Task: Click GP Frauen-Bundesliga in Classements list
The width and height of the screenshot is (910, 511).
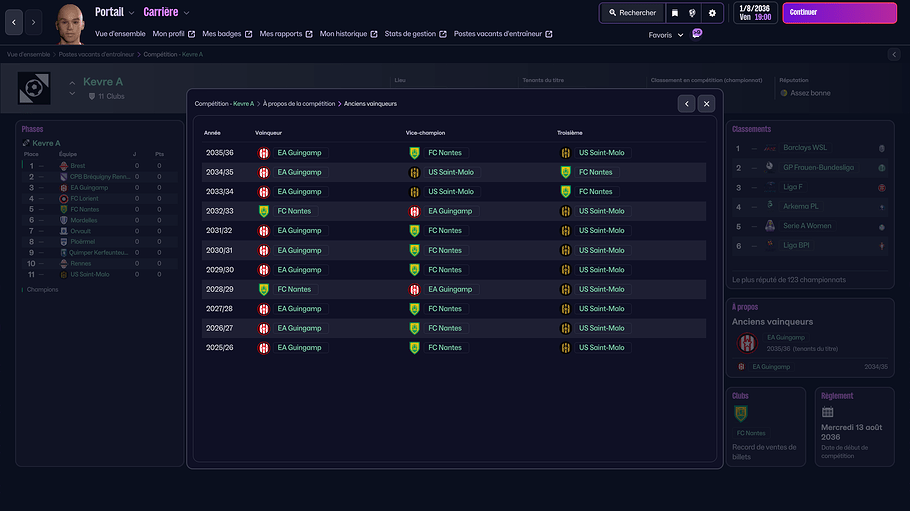Action: click(818, 168)
